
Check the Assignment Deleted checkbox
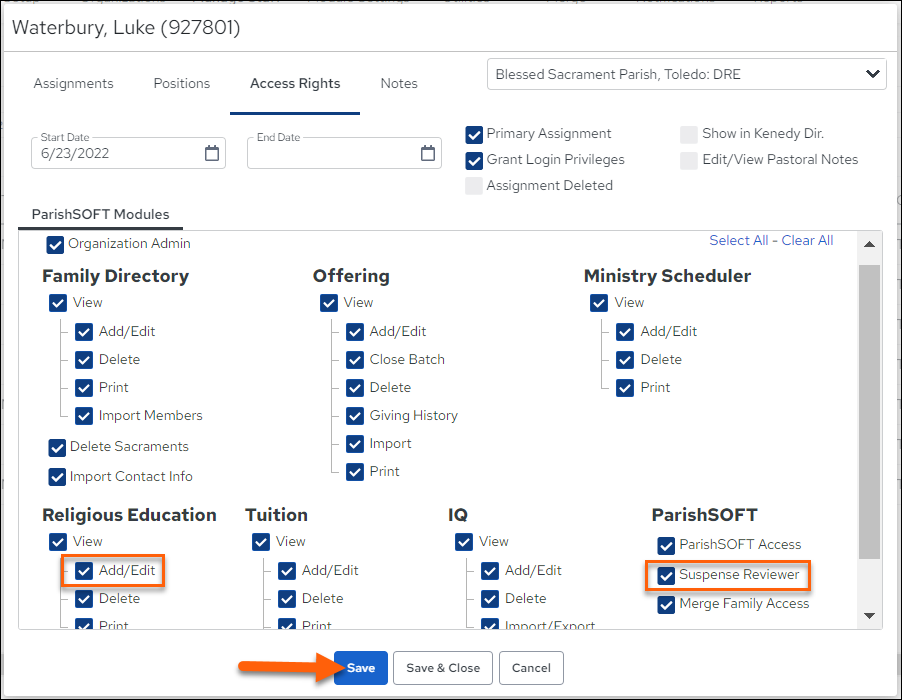474,186
